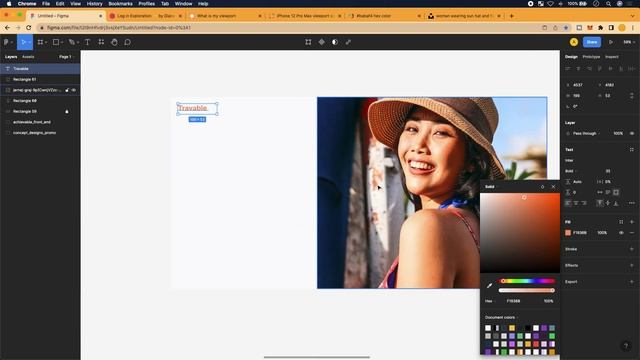Open the Resources tool
Viewport: 640px width, 360px height.
[101, 42]
